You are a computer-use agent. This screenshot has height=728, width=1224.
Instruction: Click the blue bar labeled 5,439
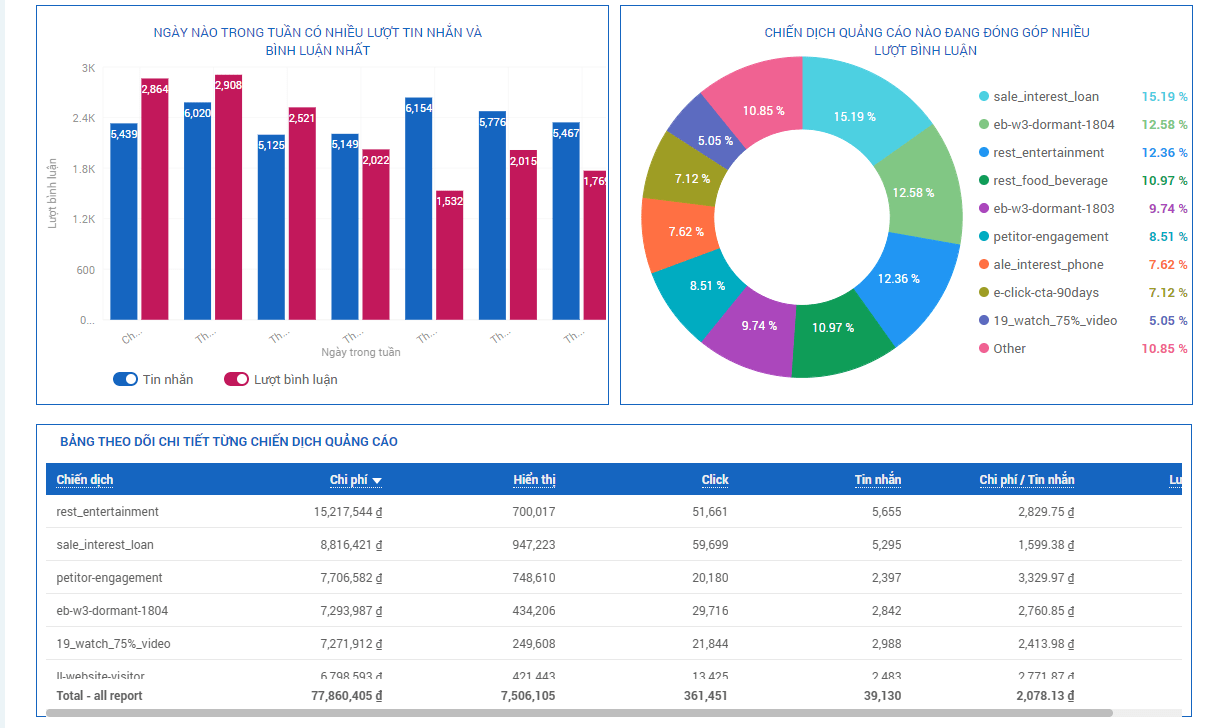tap(124, 221)
